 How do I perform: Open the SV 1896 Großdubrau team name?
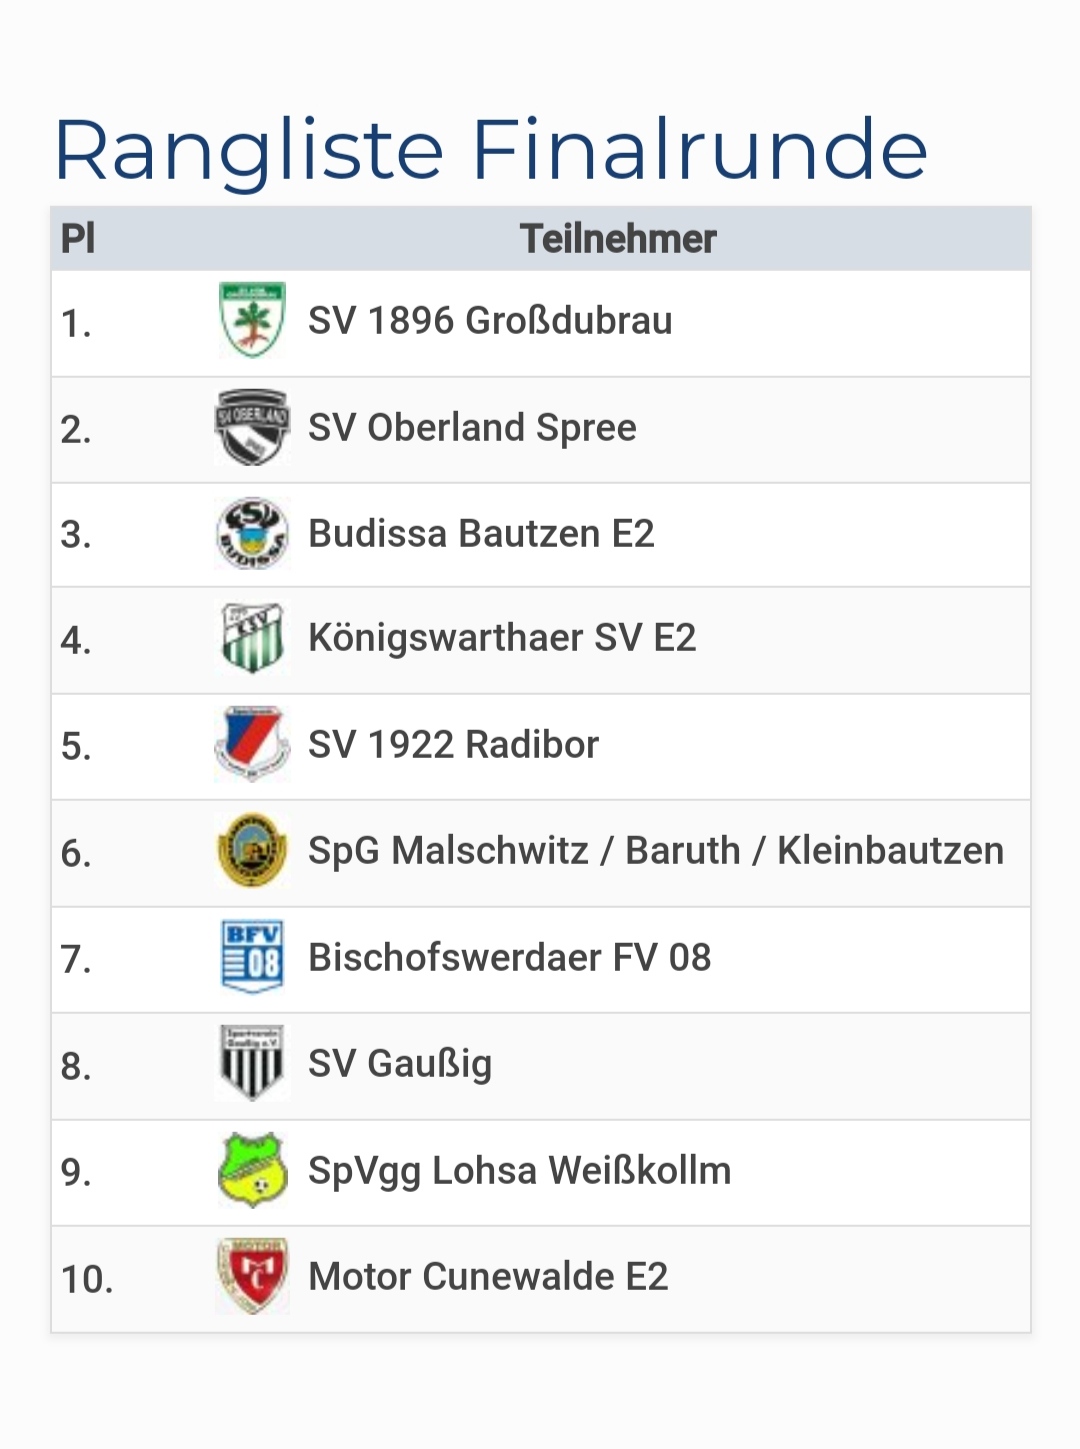pyautogui.click(x=490, y=321)
